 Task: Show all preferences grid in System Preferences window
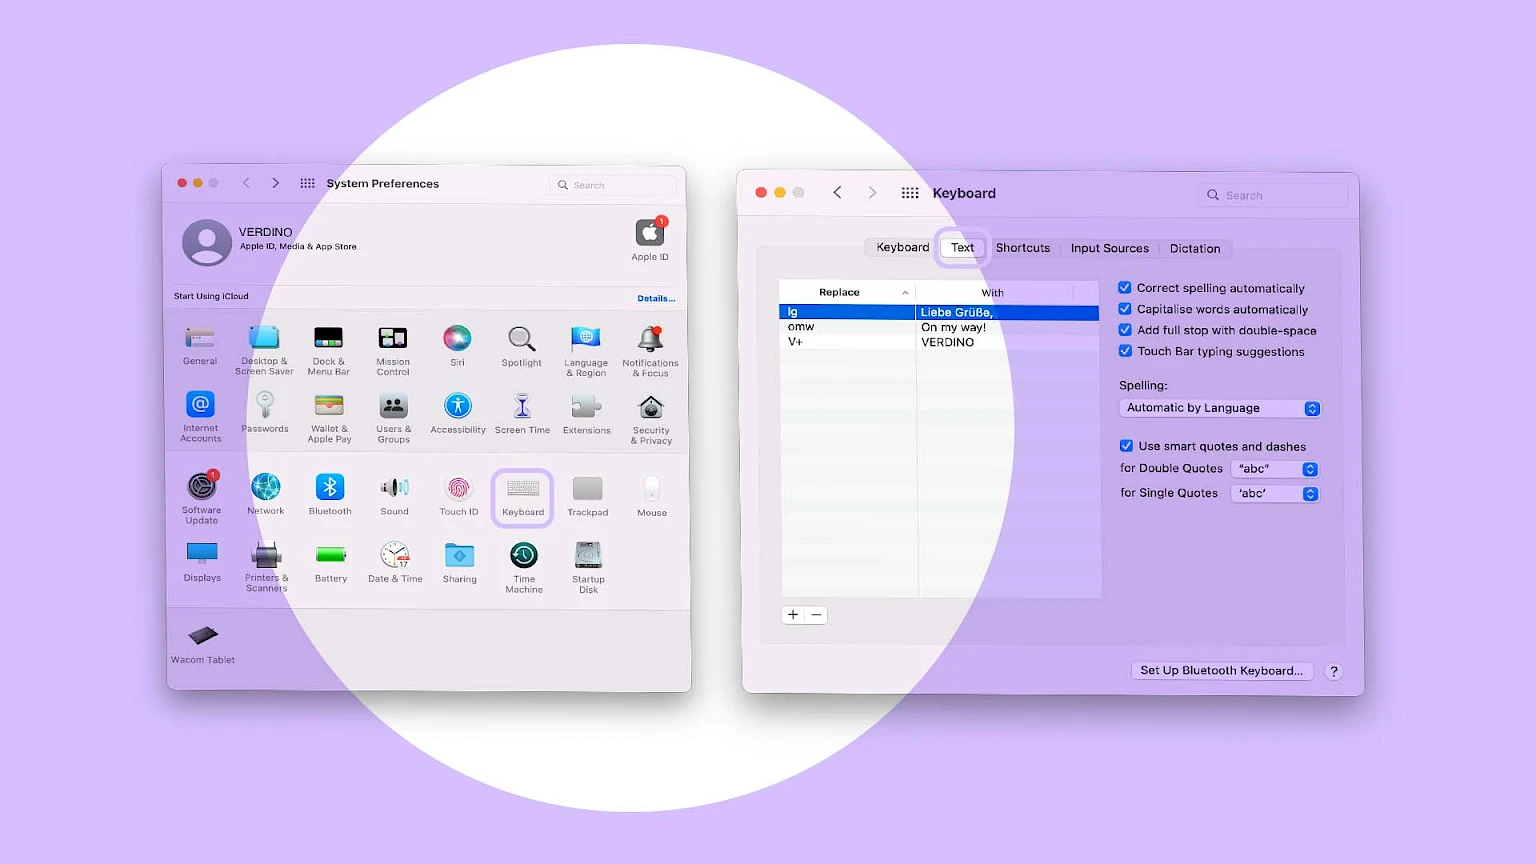(x=307, y=183)
